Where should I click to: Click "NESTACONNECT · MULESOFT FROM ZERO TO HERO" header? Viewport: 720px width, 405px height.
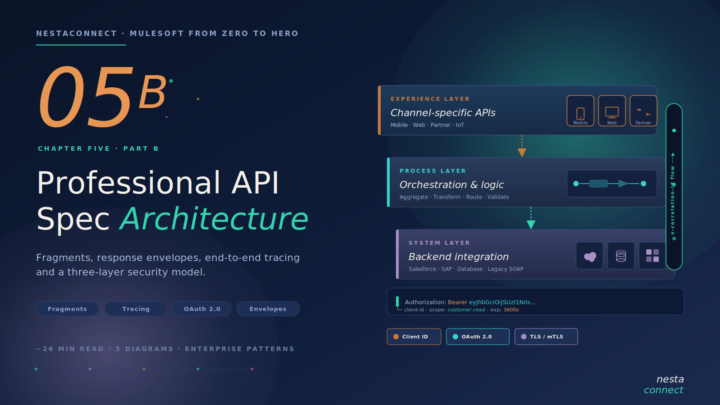click(167, 34)
